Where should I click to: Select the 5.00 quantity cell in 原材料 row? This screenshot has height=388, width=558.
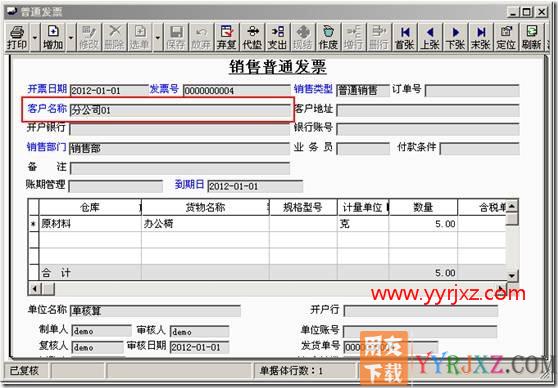pyautogui.click(x=423, y=224)
